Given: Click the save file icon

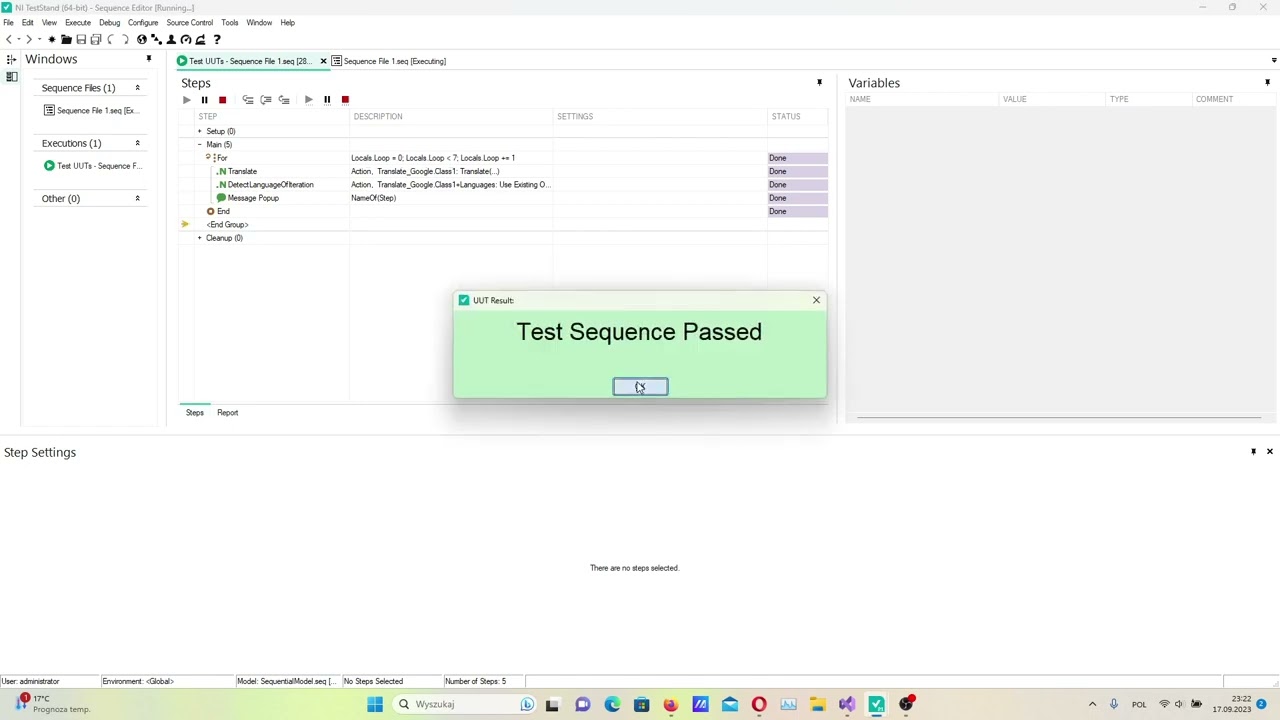Looking at the screenshot, I should coord(81,39).
